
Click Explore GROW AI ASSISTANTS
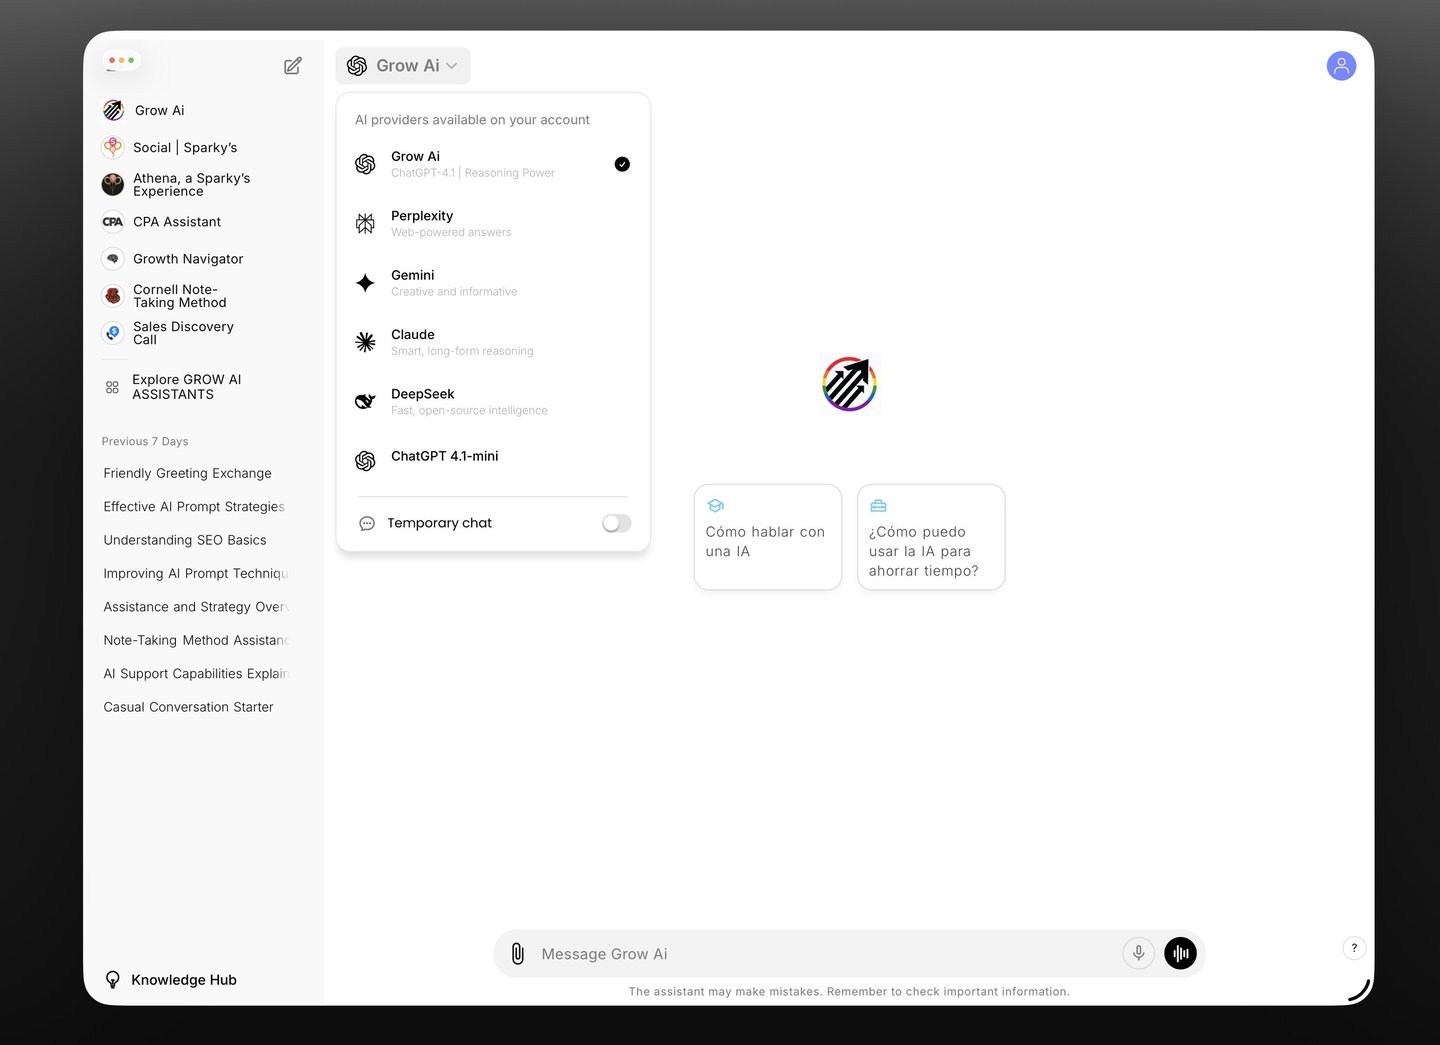point(174,387)
